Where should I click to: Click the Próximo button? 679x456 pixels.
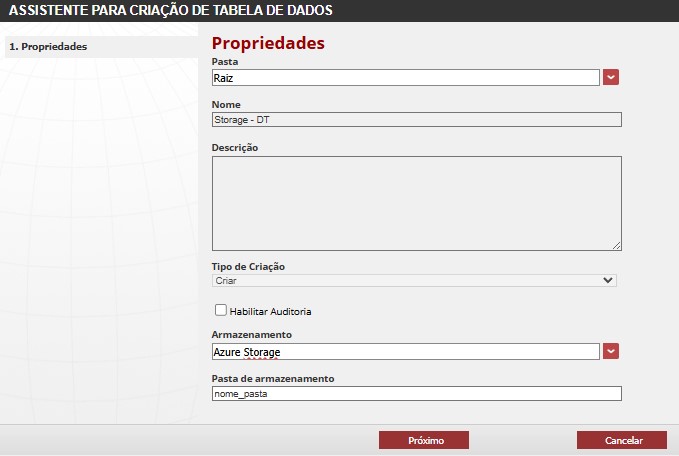(424, 440)
